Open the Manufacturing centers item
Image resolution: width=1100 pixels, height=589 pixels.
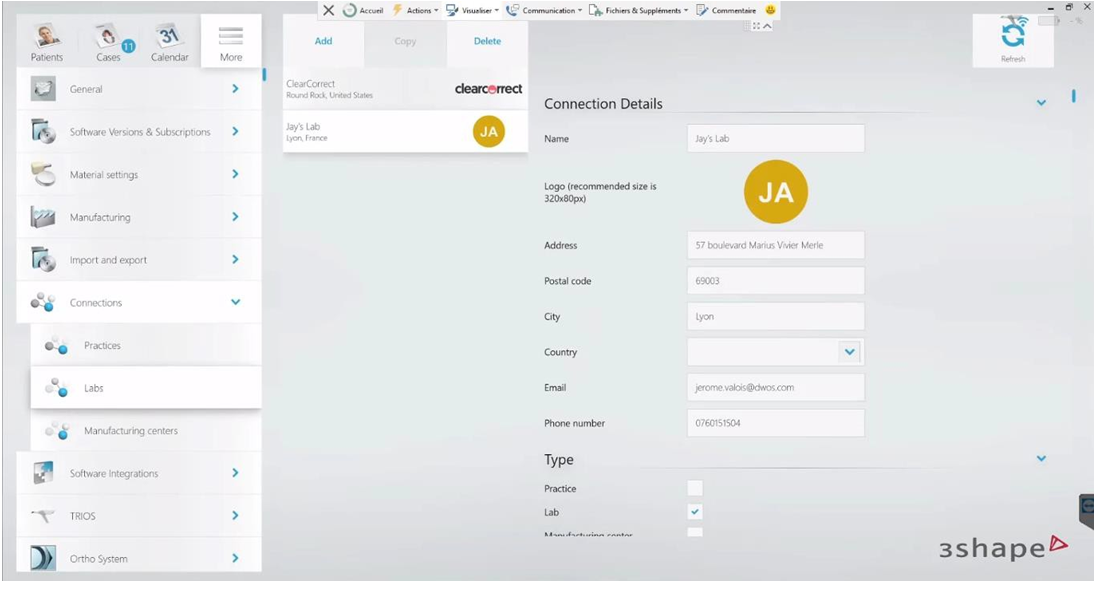[x=146, y=431]
